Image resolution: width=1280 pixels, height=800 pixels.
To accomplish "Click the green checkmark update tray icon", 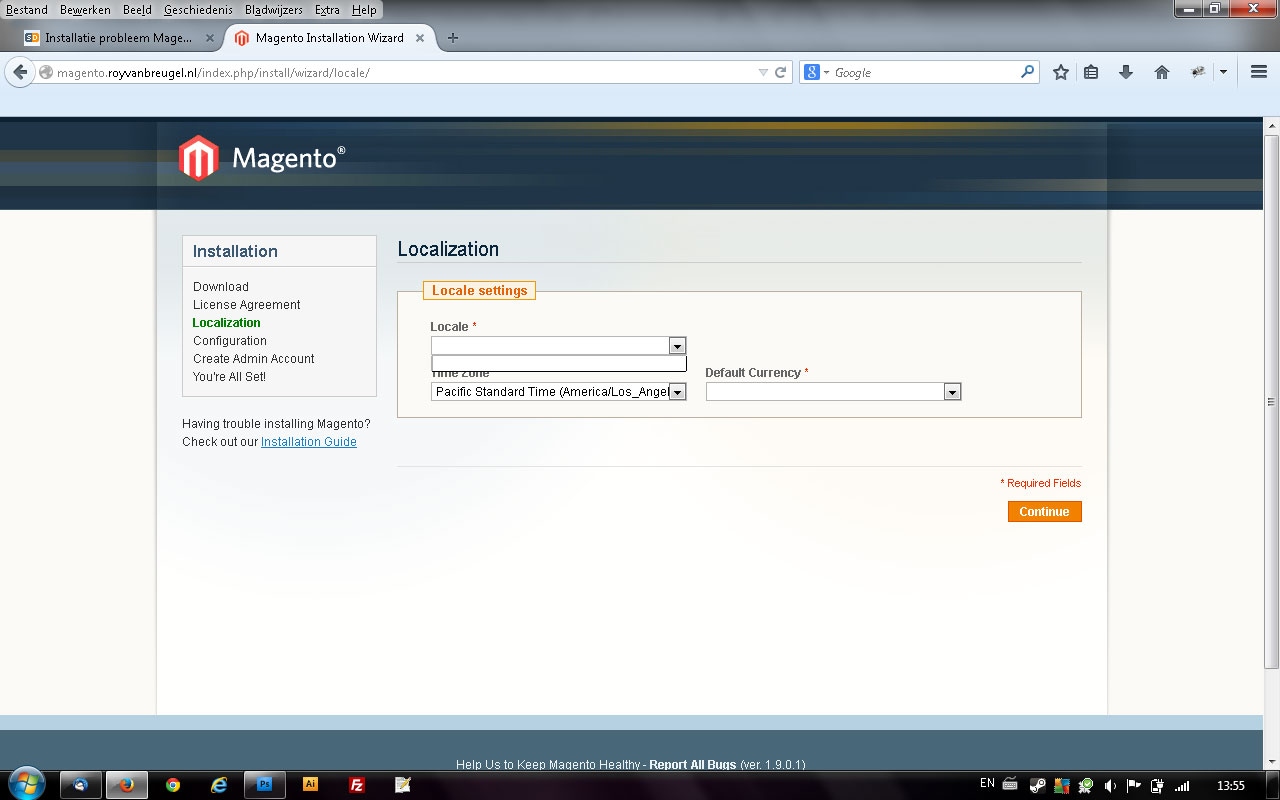I will click(1086, 785).
